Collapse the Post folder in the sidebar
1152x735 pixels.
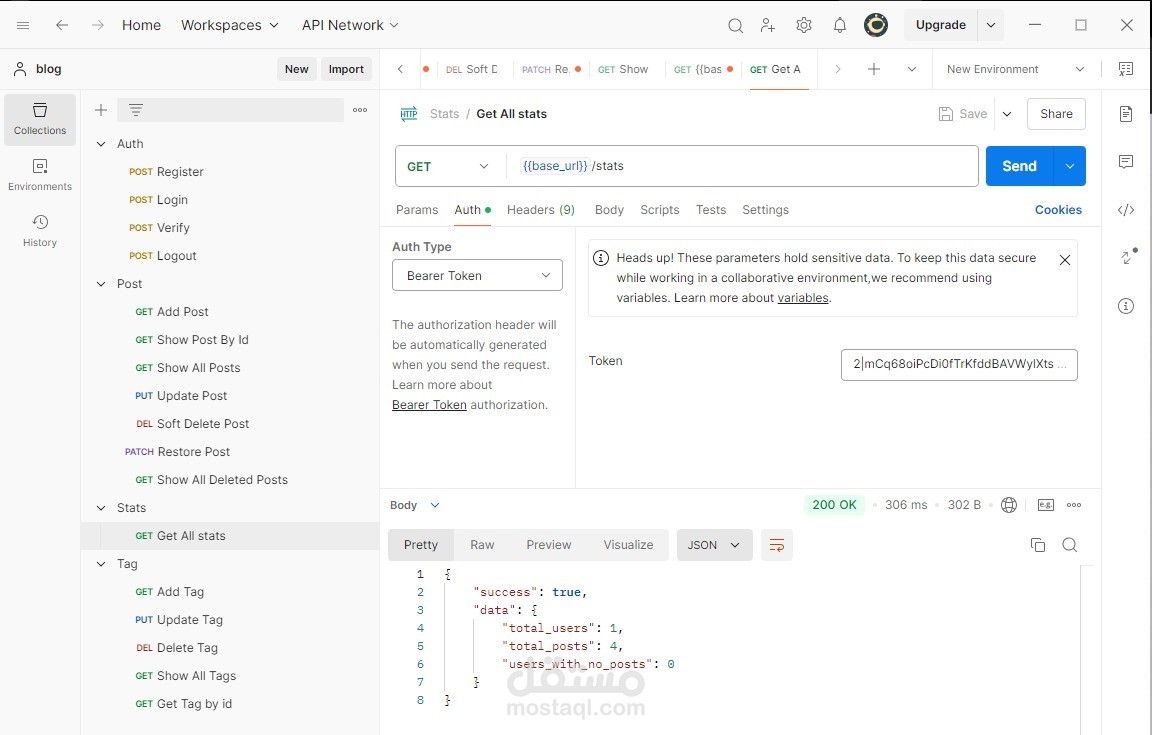[x=101, y=284]
